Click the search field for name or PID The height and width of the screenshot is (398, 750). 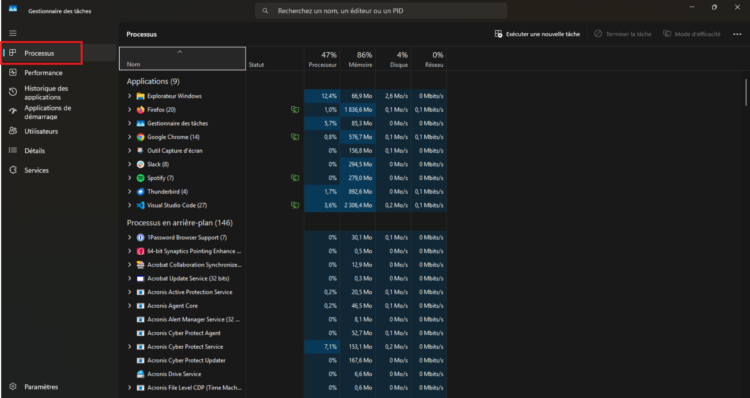381,11
